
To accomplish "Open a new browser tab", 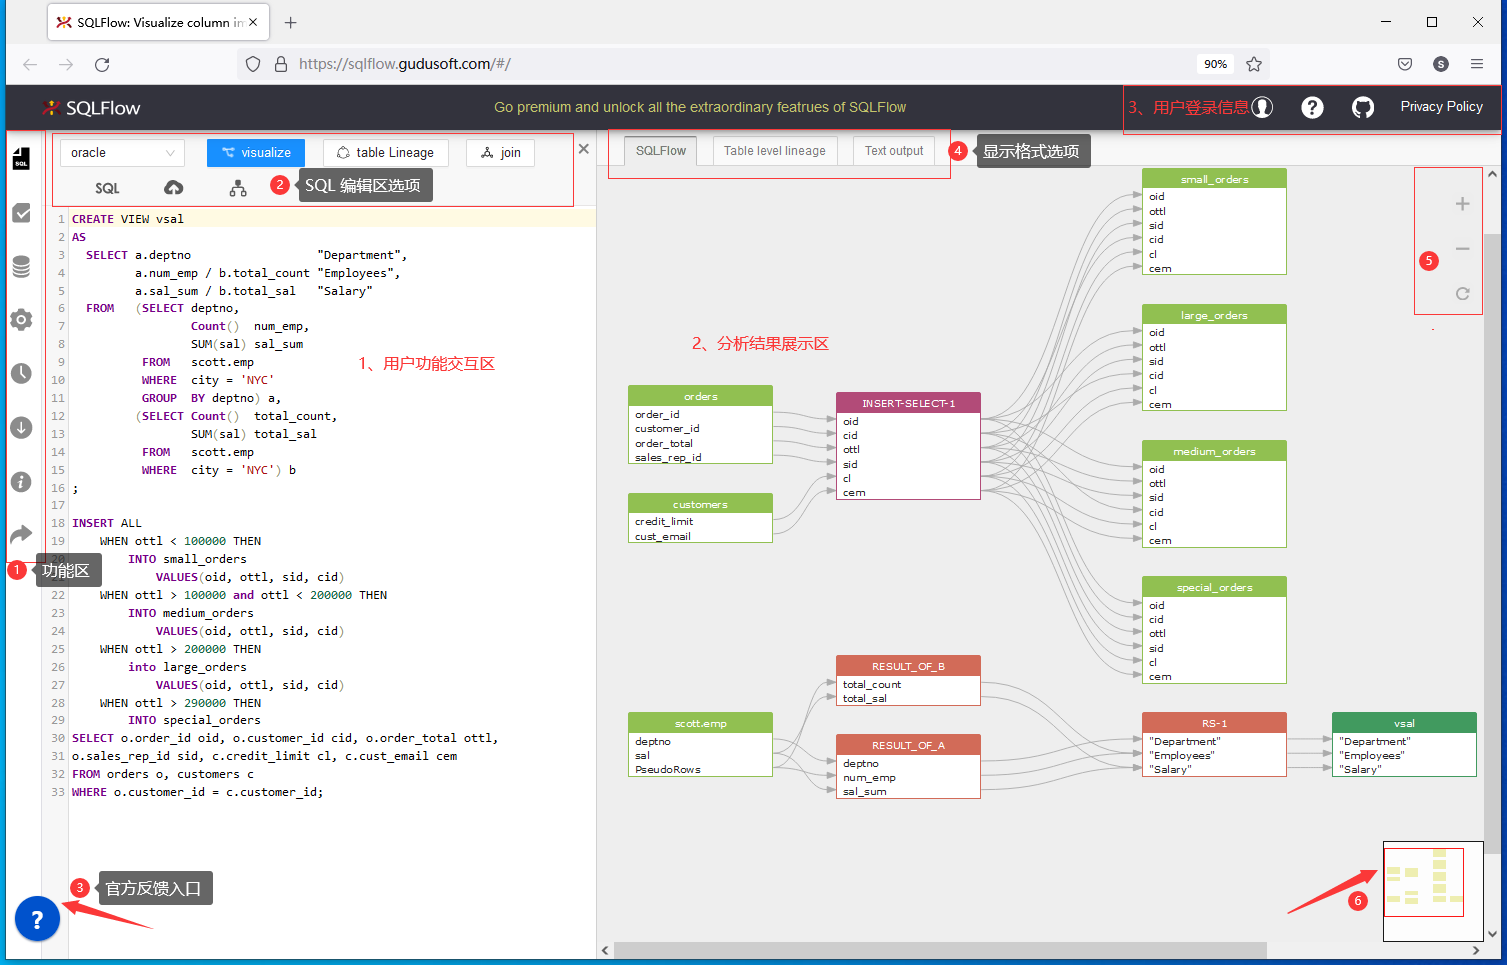I will (x=290, y=22).
